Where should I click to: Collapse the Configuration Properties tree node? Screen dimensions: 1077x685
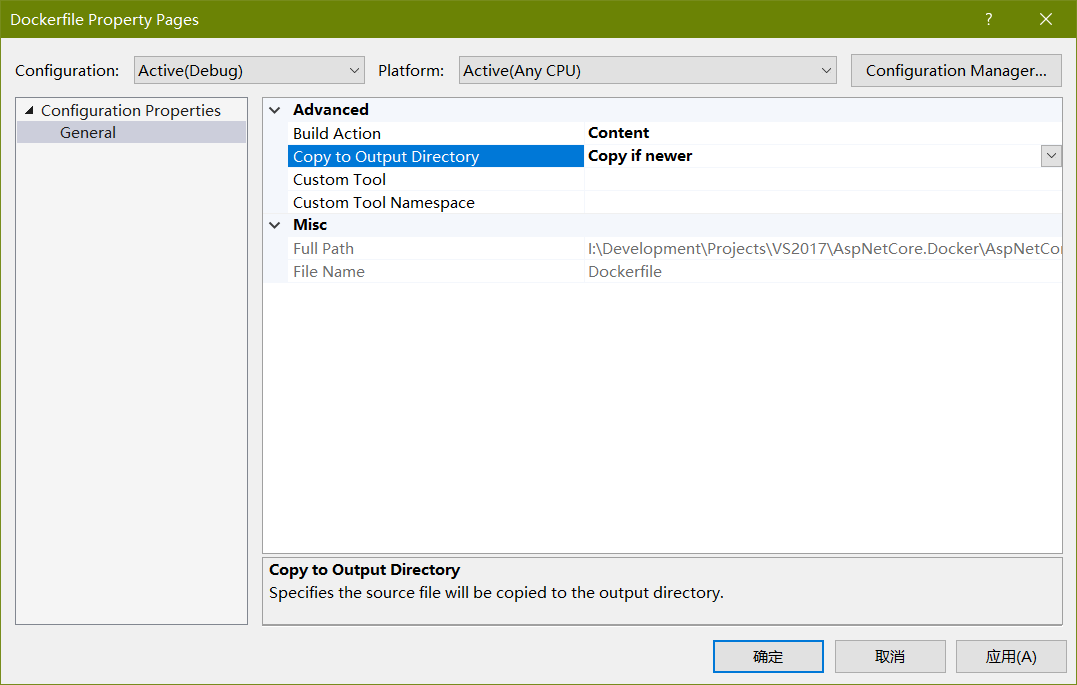point(29,111)
